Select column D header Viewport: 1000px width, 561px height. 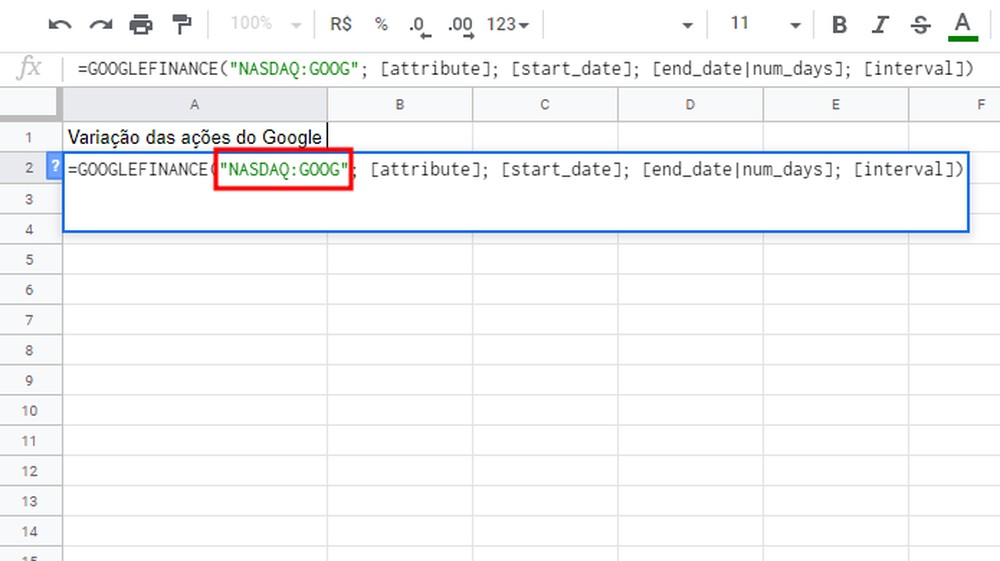pyautogui.click(x=690, y=105)
